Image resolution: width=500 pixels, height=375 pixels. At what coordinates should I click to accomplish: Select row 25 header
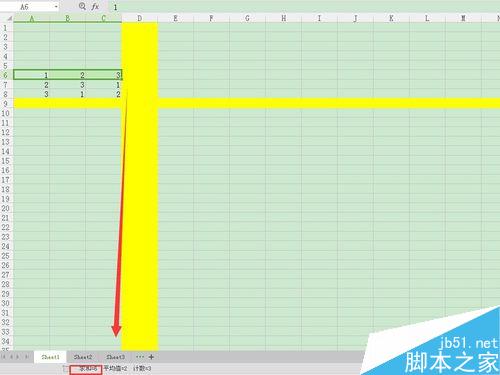point(6,256)
